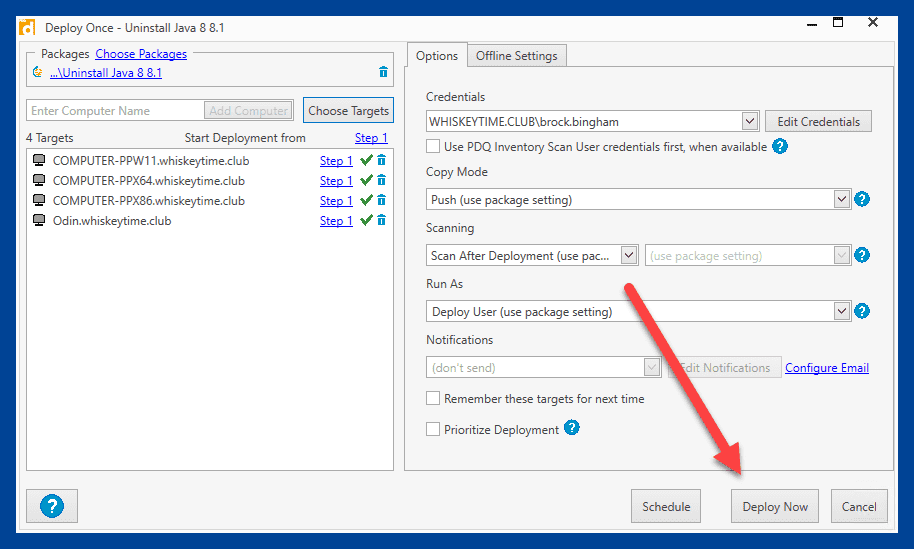
Task: Click the Edit Credentials button
Action: [x=818, y=121]
